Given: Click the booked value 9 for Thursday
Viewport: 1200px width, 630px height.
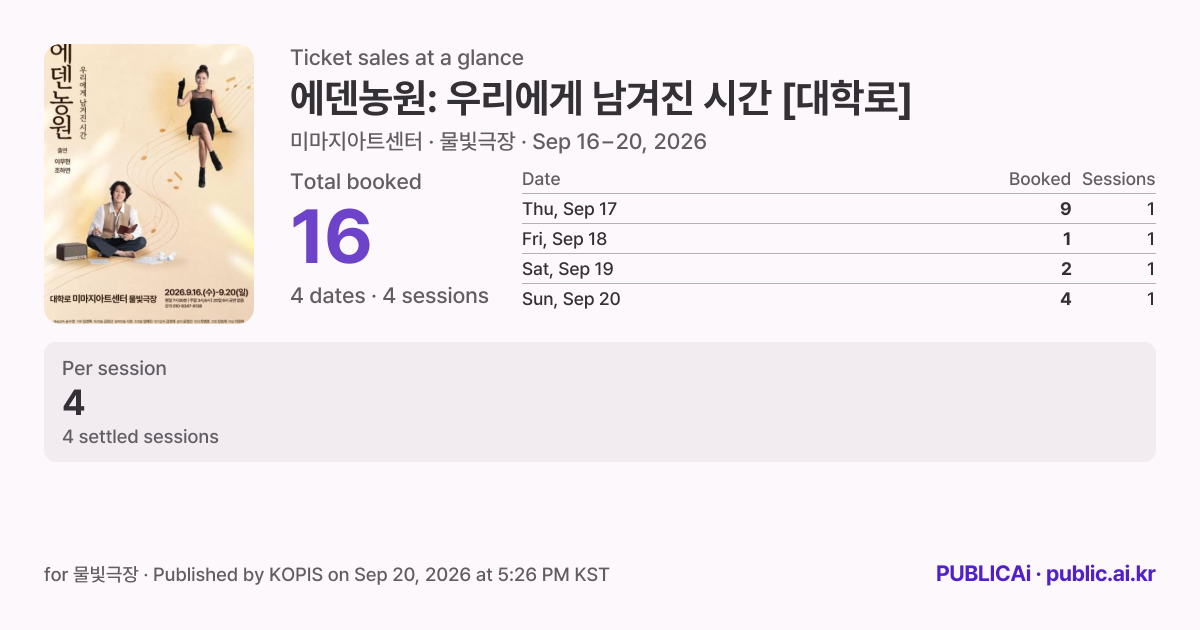Looking at the screenshot, I should [1066, 209].
